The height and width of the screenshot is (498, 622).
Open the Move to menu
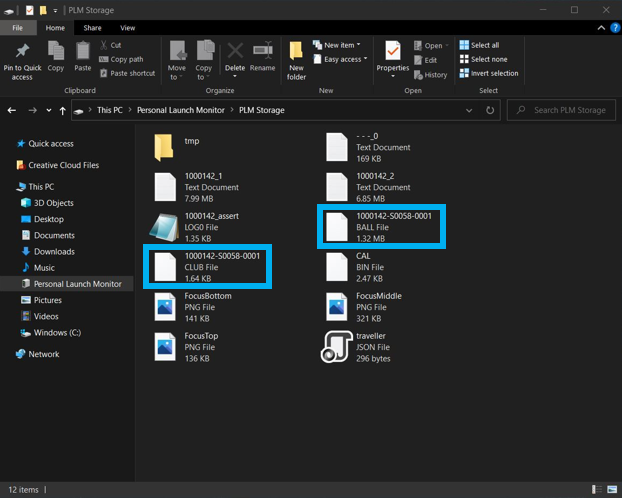[x=177, y=61]
